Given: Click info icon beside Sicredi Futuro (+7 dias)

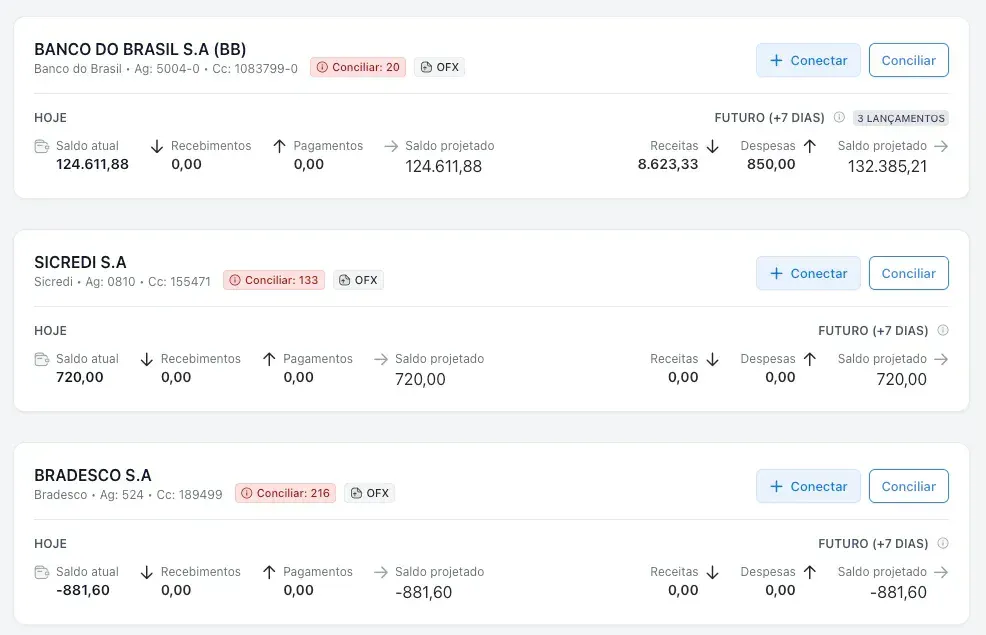Looking at the screenshot, I should [x=943, y=331].
